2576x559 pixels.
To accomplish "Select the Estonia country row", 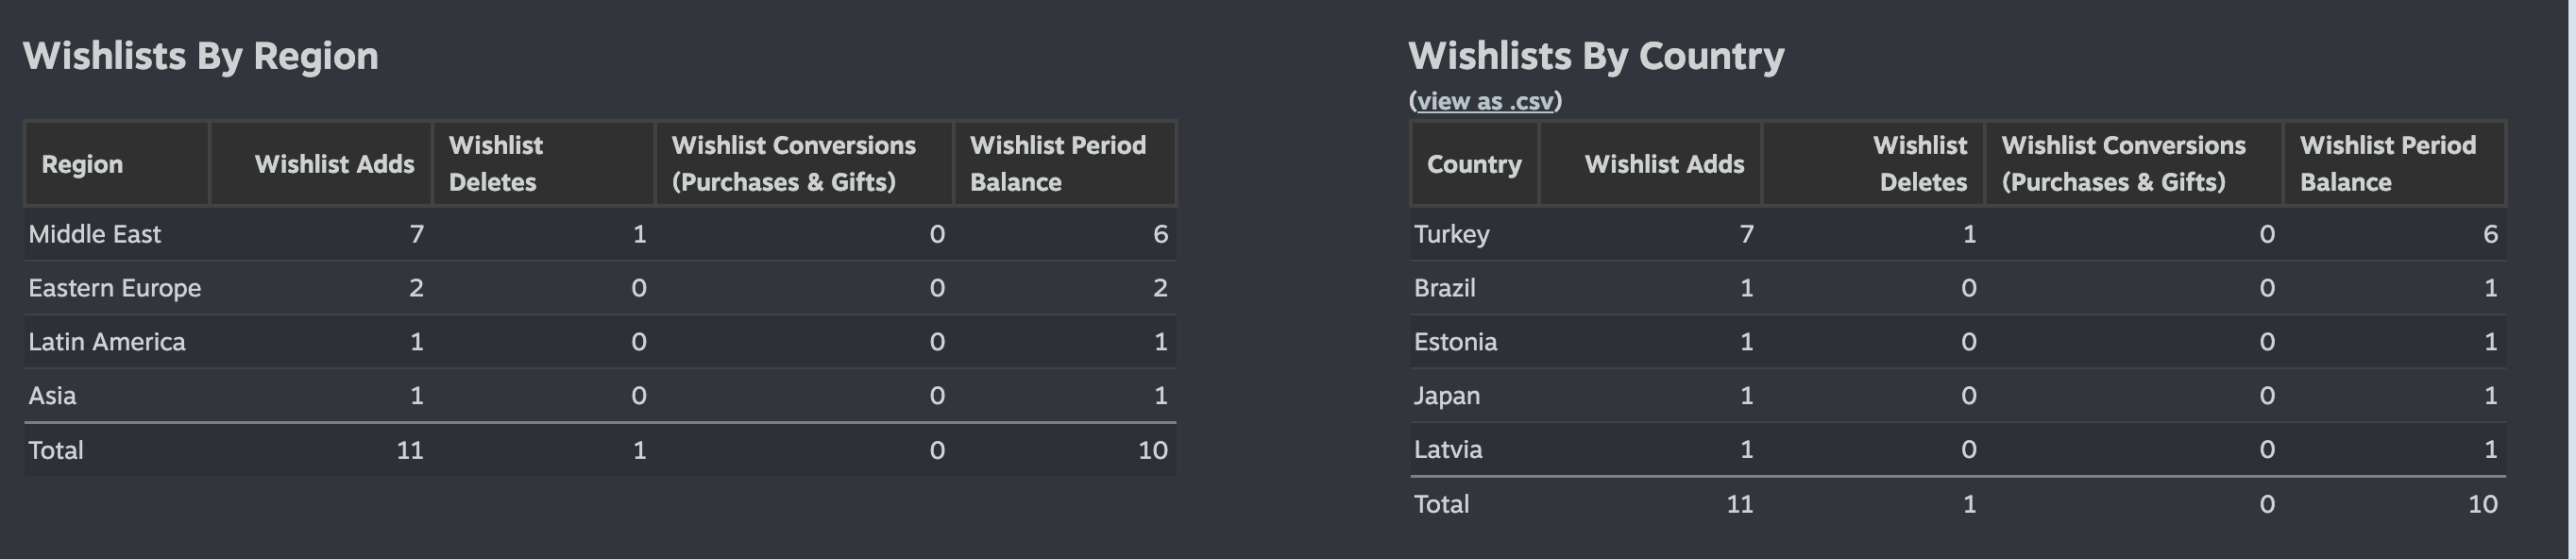I will click(x=1958, y=342).
